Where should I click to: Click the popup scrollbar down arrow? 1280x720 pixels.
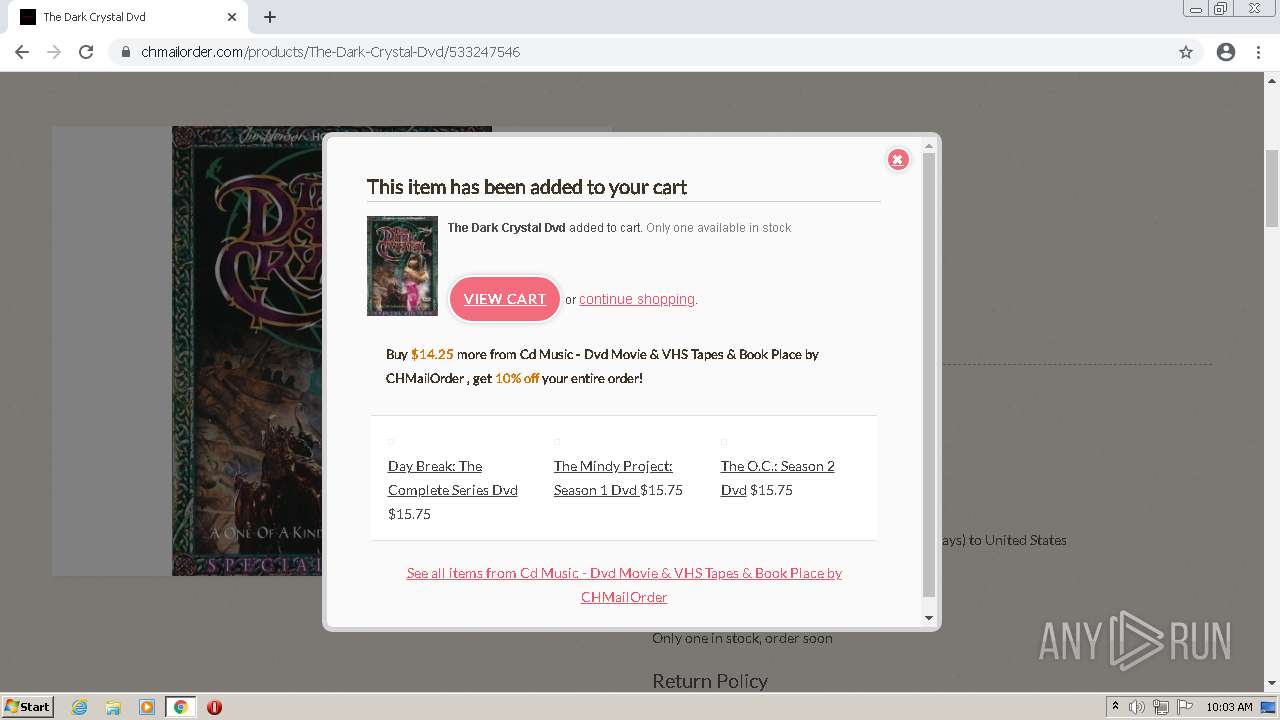click(x=929, y=618)
